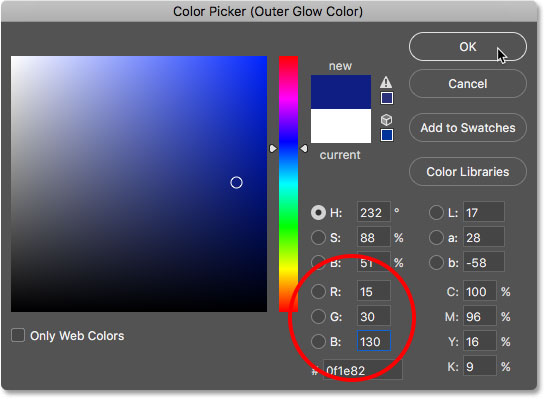Image resolution: width=545 pixels, height=399 pixels.
Task: Click the OK button
Action: [468, 47]
